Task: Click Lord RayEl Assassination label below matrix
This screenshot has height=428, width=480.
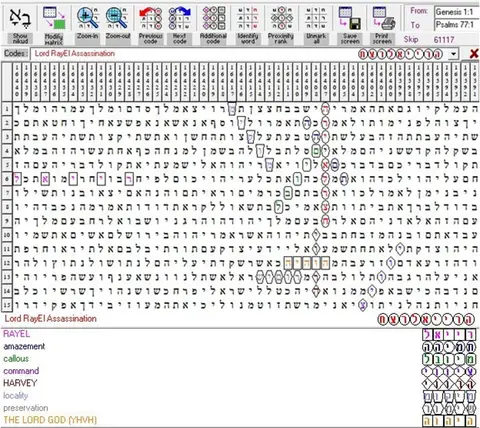Action: 50,319
